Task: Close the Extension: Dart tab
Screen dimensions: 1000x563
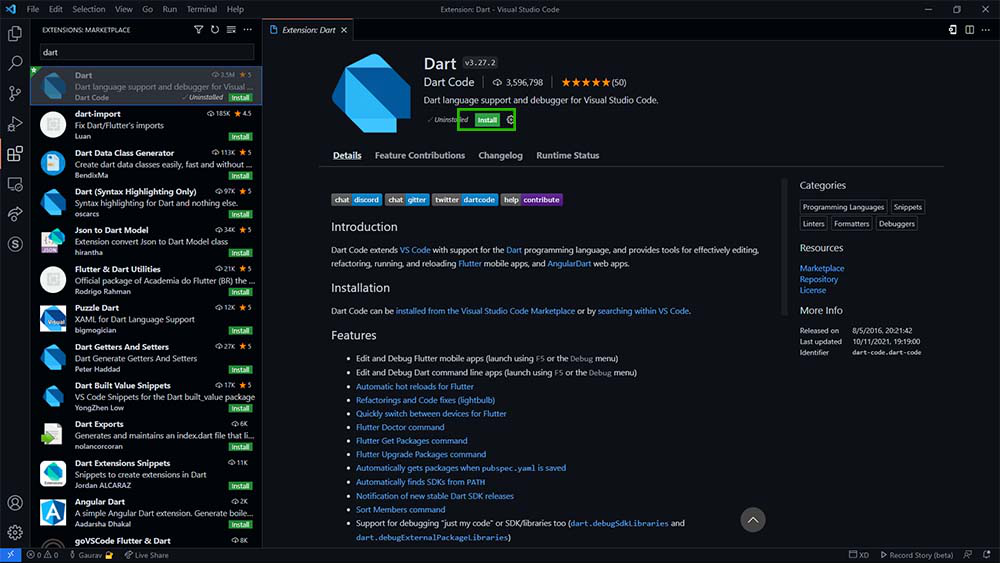Action: [344, 30]
